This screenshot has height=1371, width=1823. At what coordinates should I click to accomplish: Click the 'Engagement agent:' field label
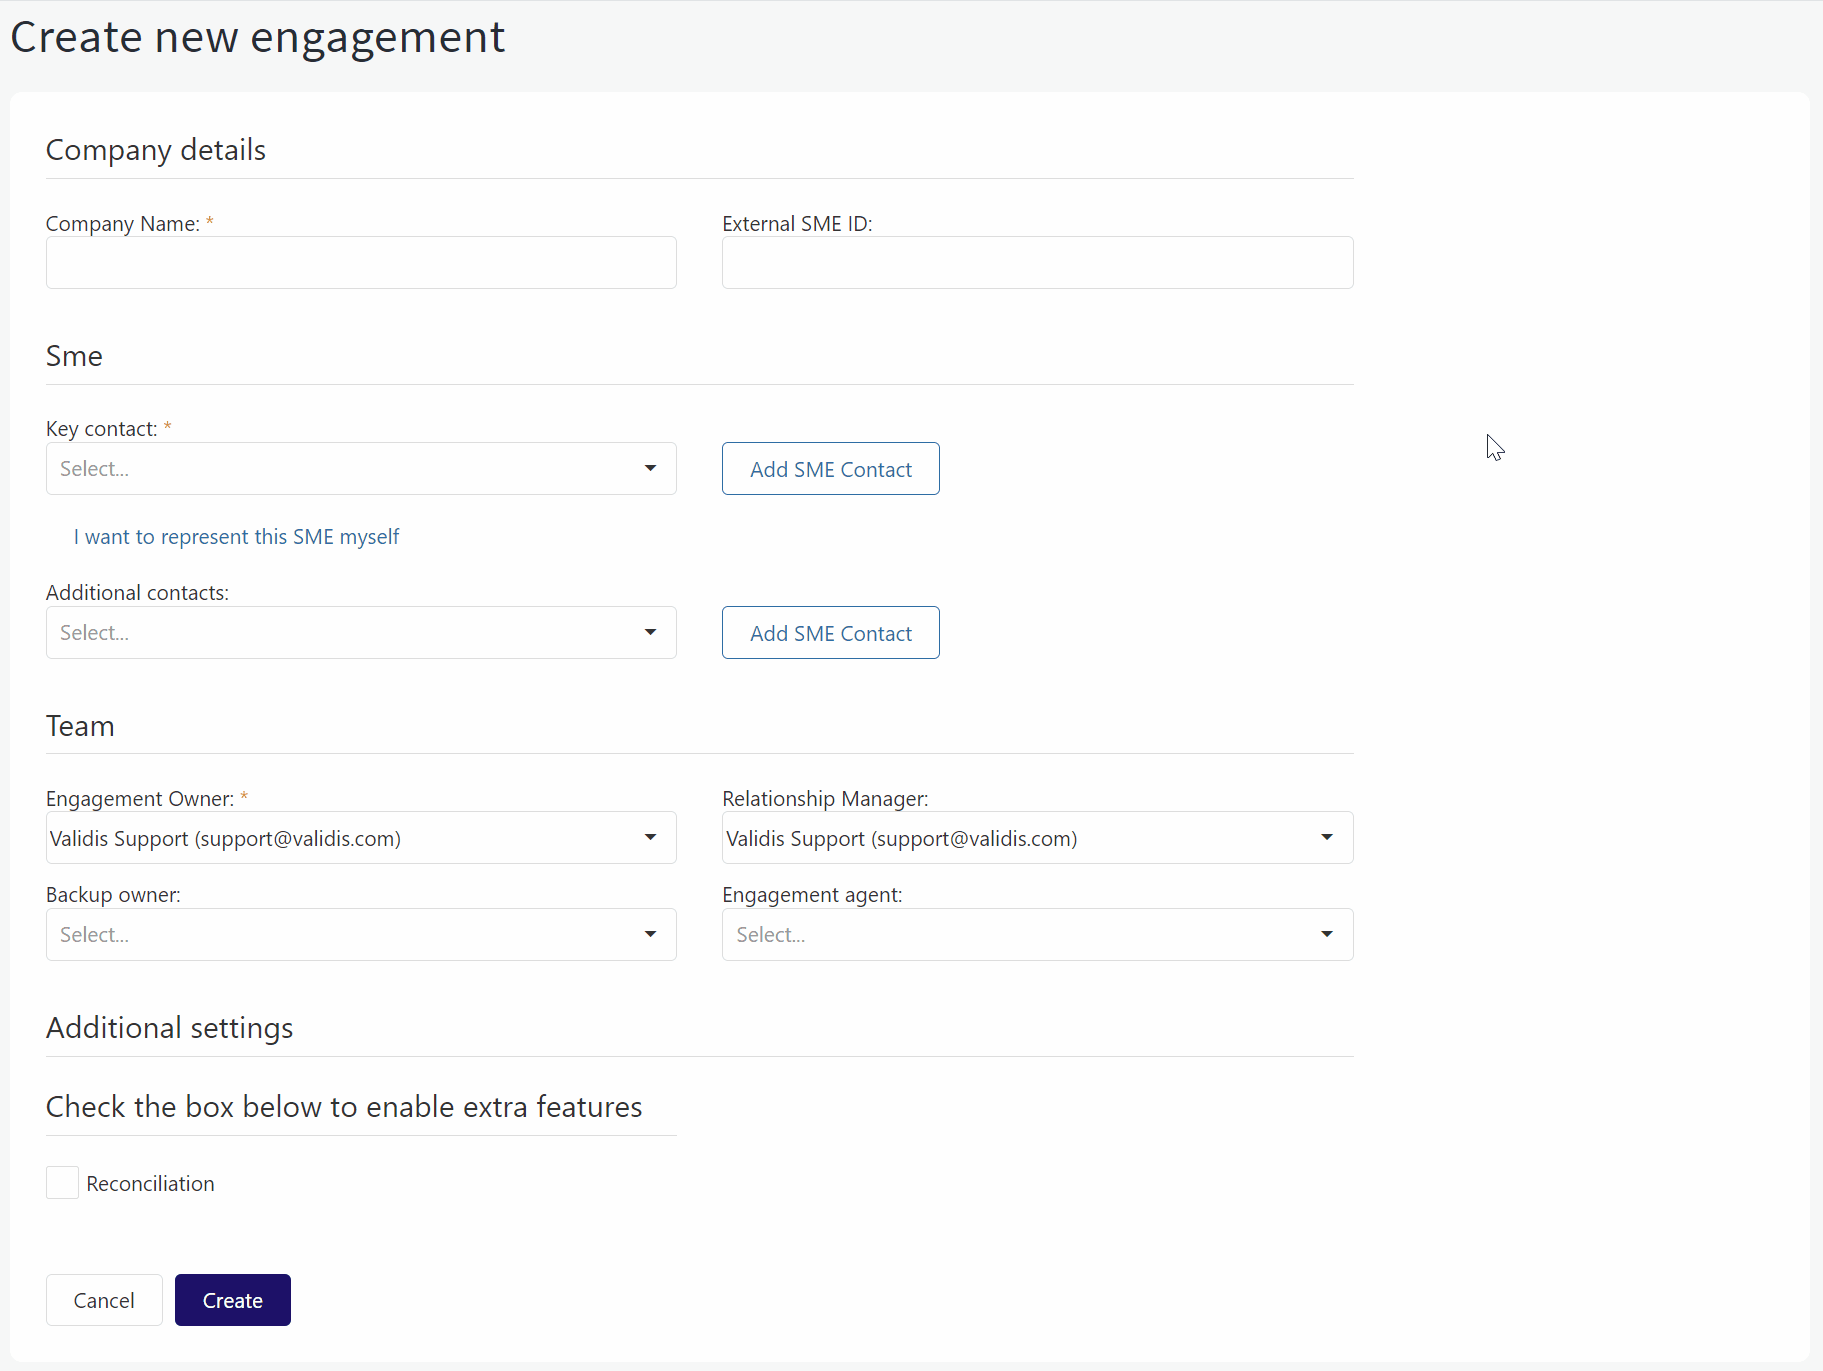coord(812,895)
